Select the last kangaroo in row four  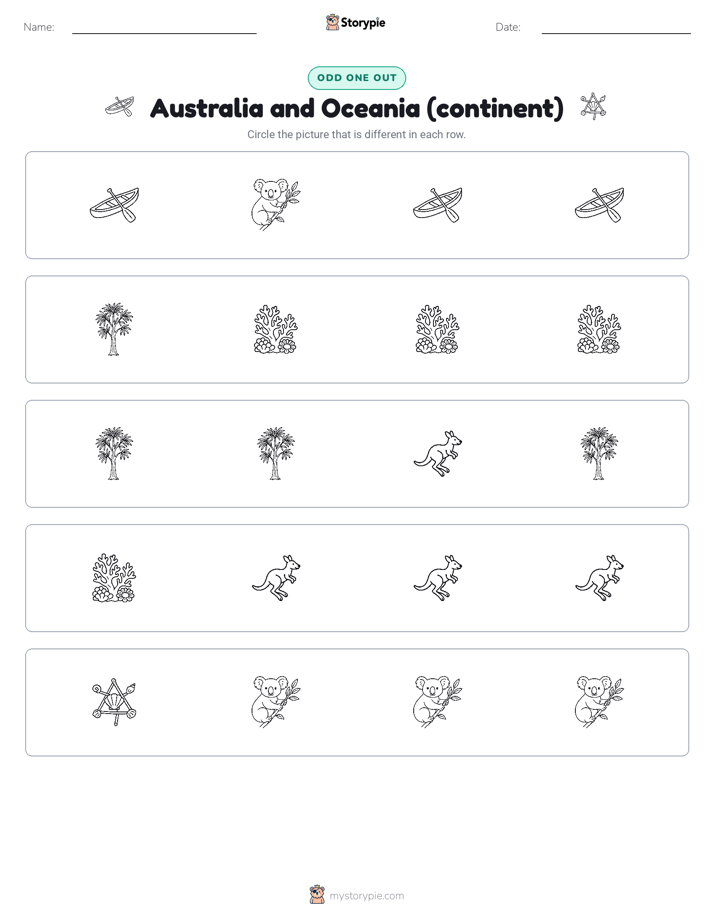pyautogui.click(x=599, y=578)
